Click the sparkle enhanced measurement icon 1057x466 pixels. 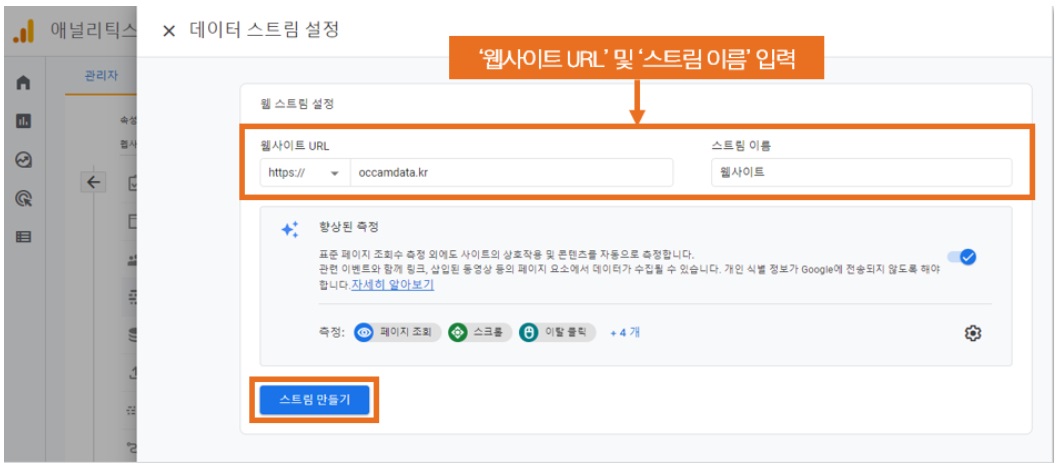[x=290, y=229]
